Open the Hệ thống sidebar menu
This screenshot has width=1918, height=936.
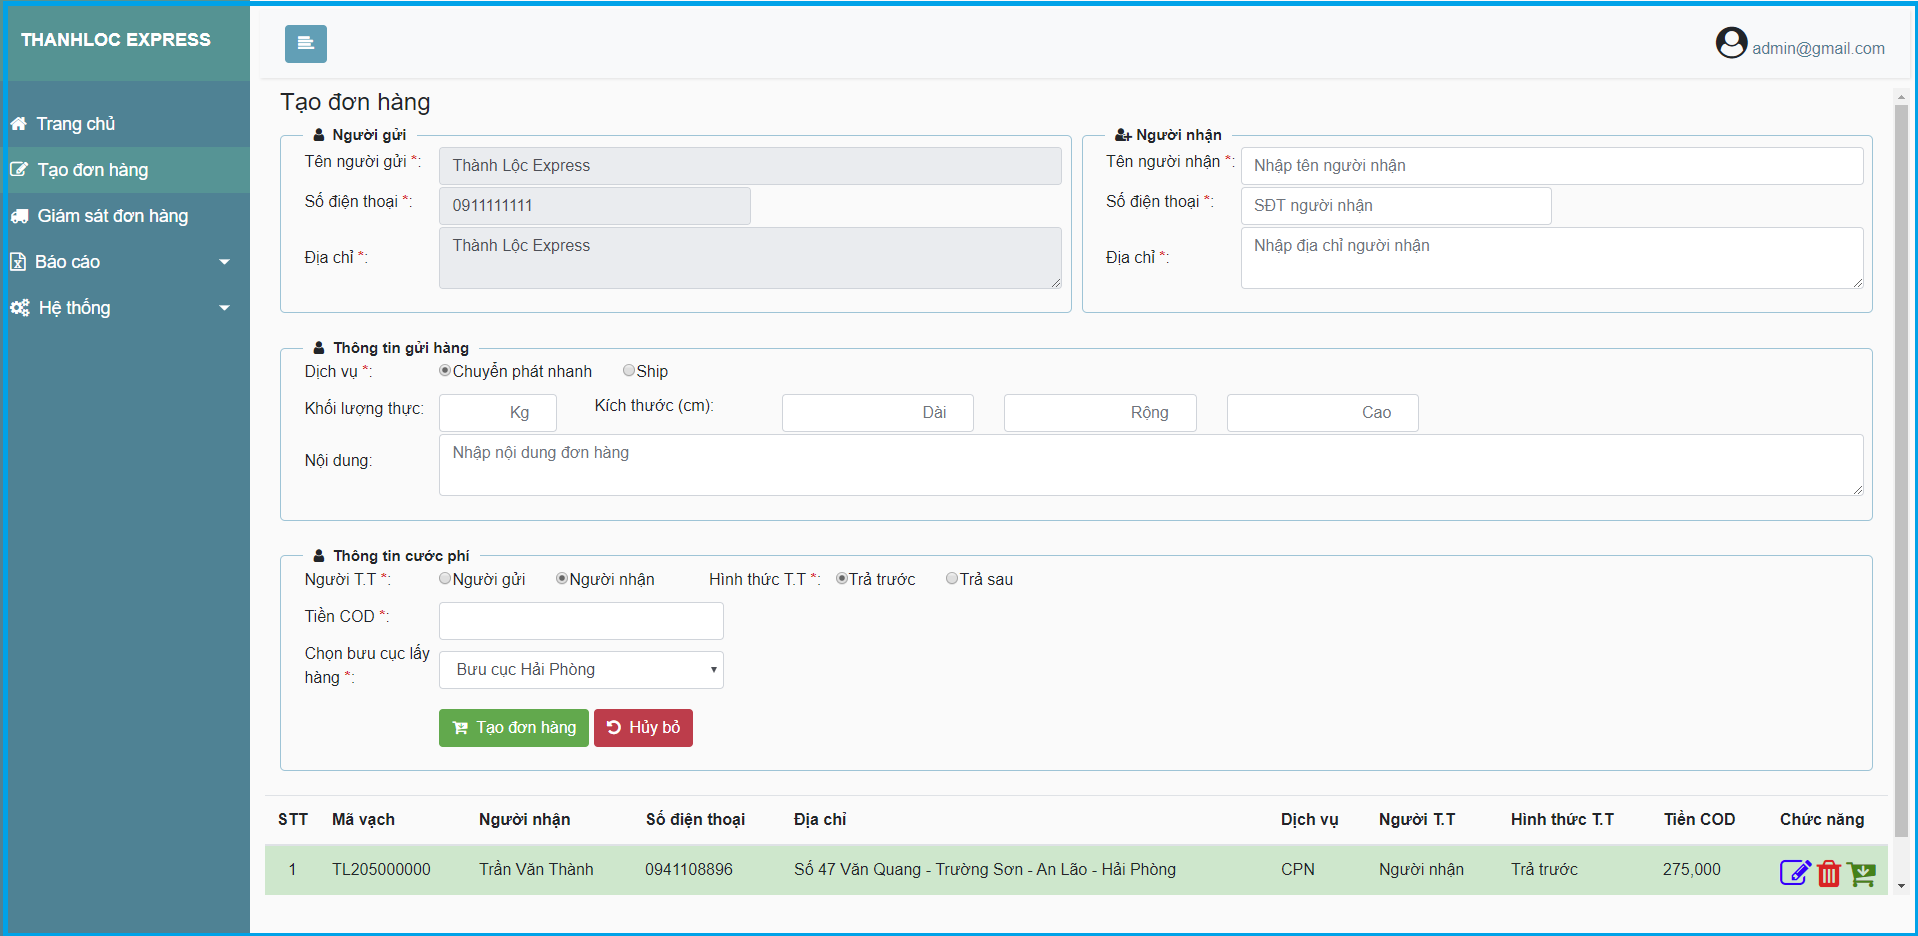coord(125,308)
